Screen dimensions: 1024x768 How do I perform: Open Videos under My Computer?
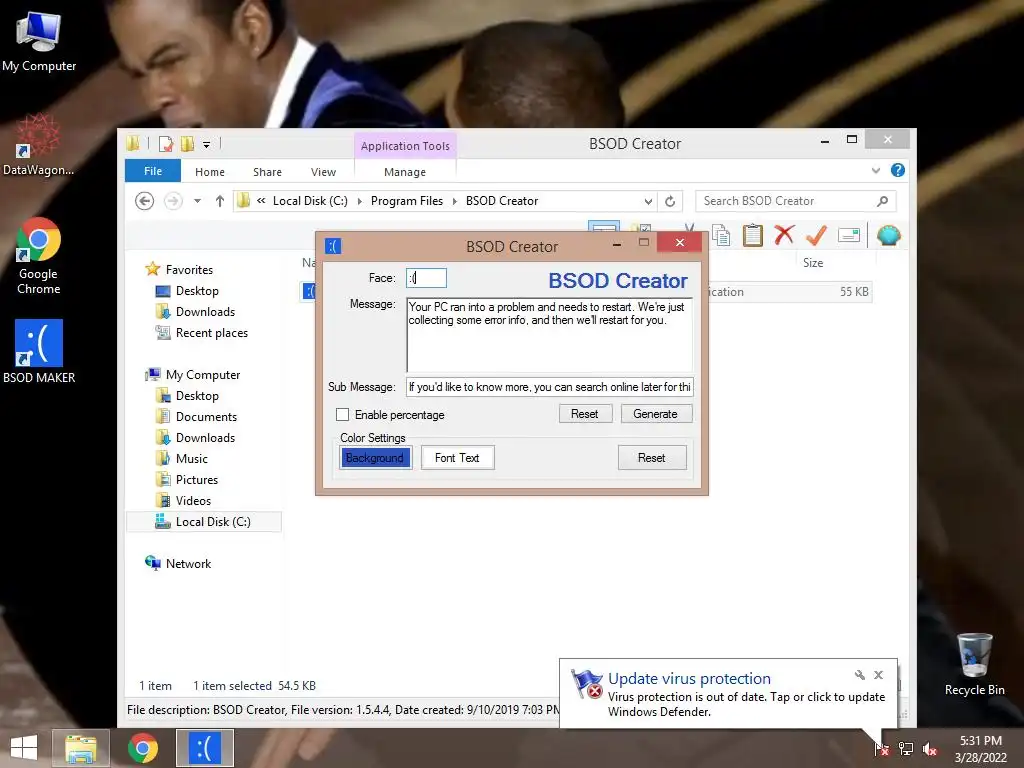tap(193, 500)
